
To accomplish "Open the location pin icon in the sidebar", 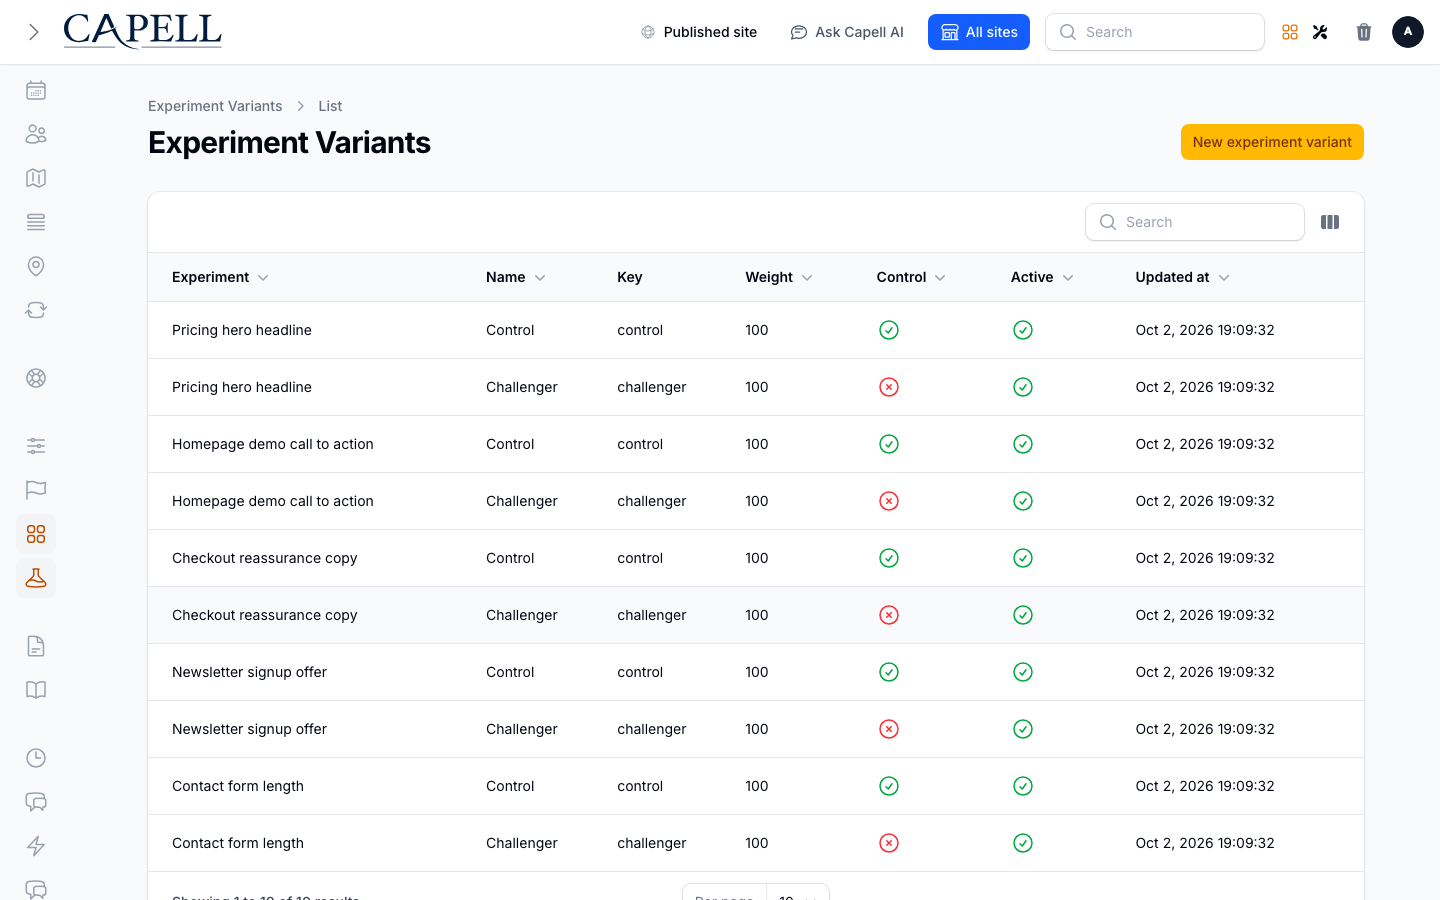I will point(36,266).
